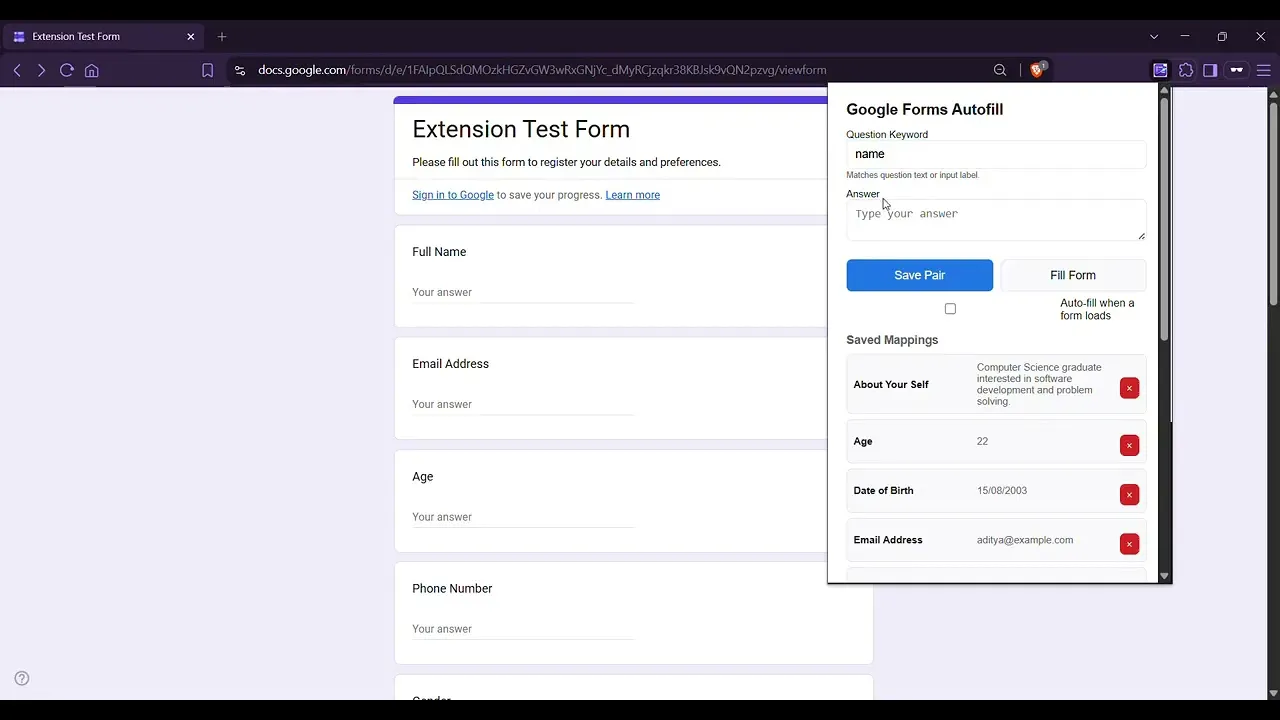This screenshot has height=720, width=1280.
Task: Open the Learn more link
Action: pos(632,195)
